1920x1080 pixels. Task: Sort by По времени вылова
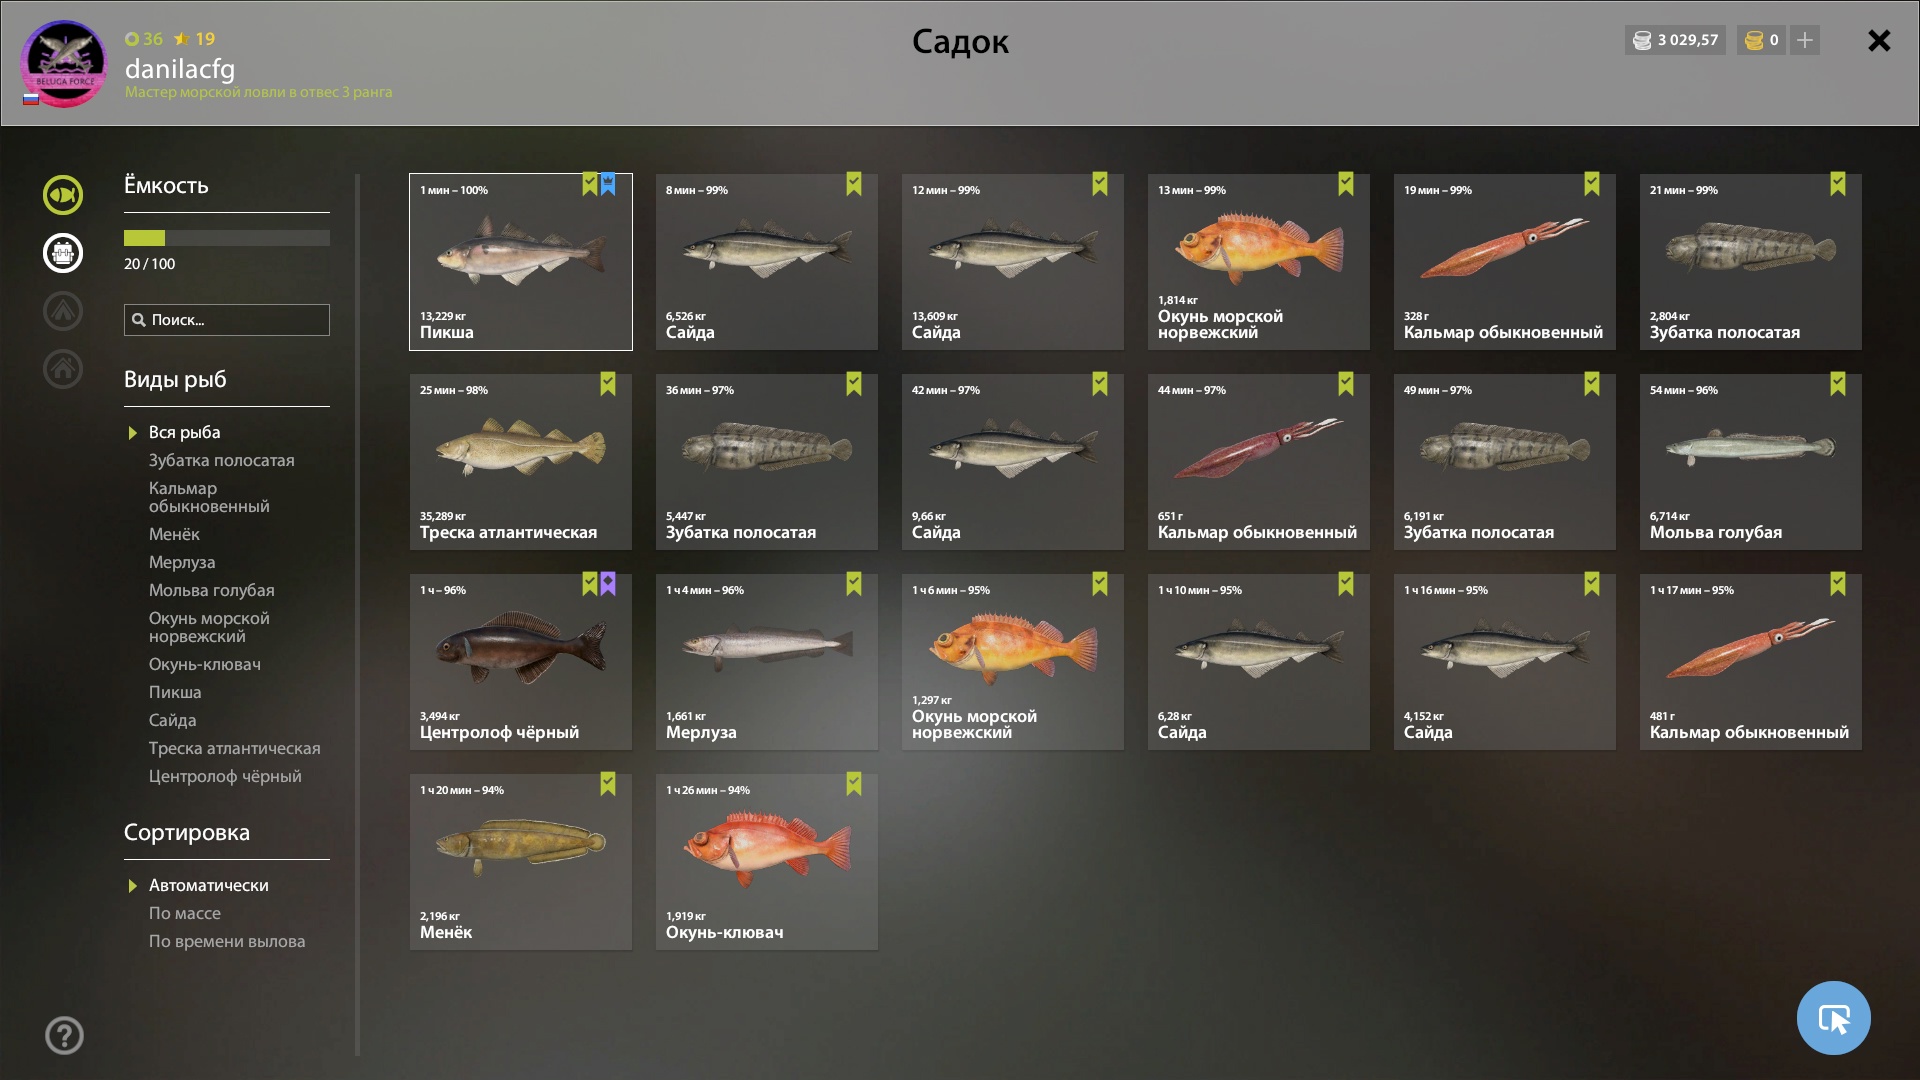pos(227,941)
